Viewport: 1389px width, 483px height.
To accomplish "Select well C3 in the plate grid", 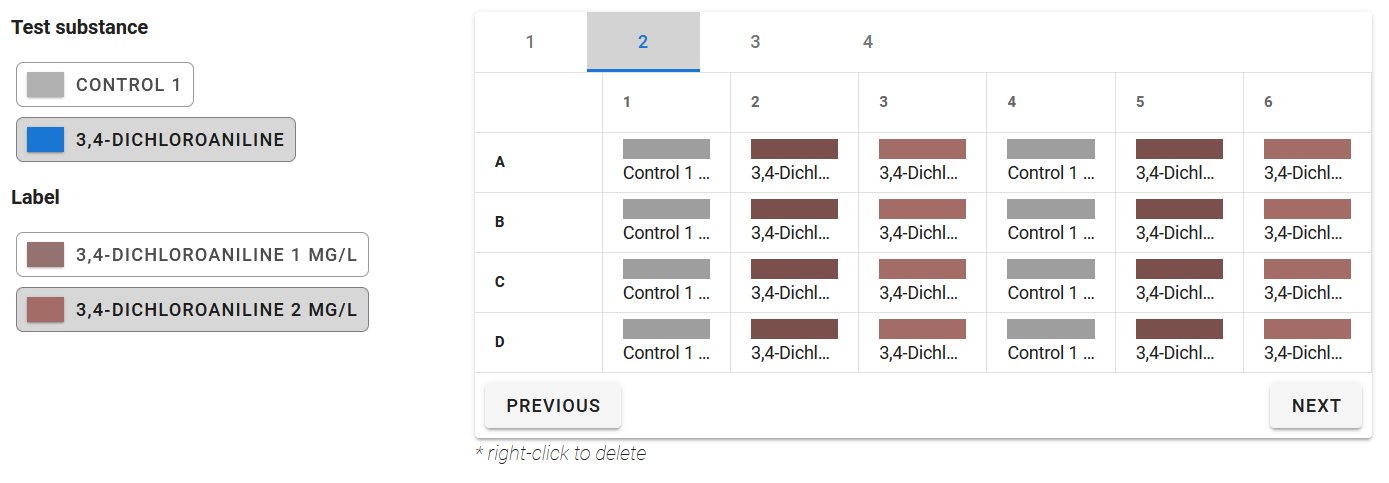I will click(x=922, y=282).
